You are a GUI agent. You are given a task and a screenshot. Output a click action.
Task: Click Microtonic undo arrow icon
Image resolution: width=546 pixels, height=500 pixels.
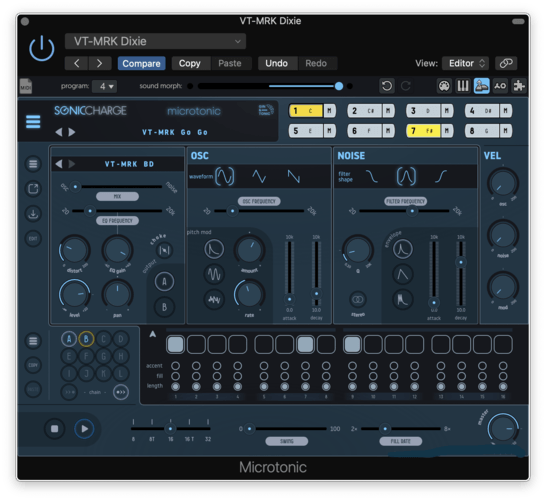(x=387, y=86)
